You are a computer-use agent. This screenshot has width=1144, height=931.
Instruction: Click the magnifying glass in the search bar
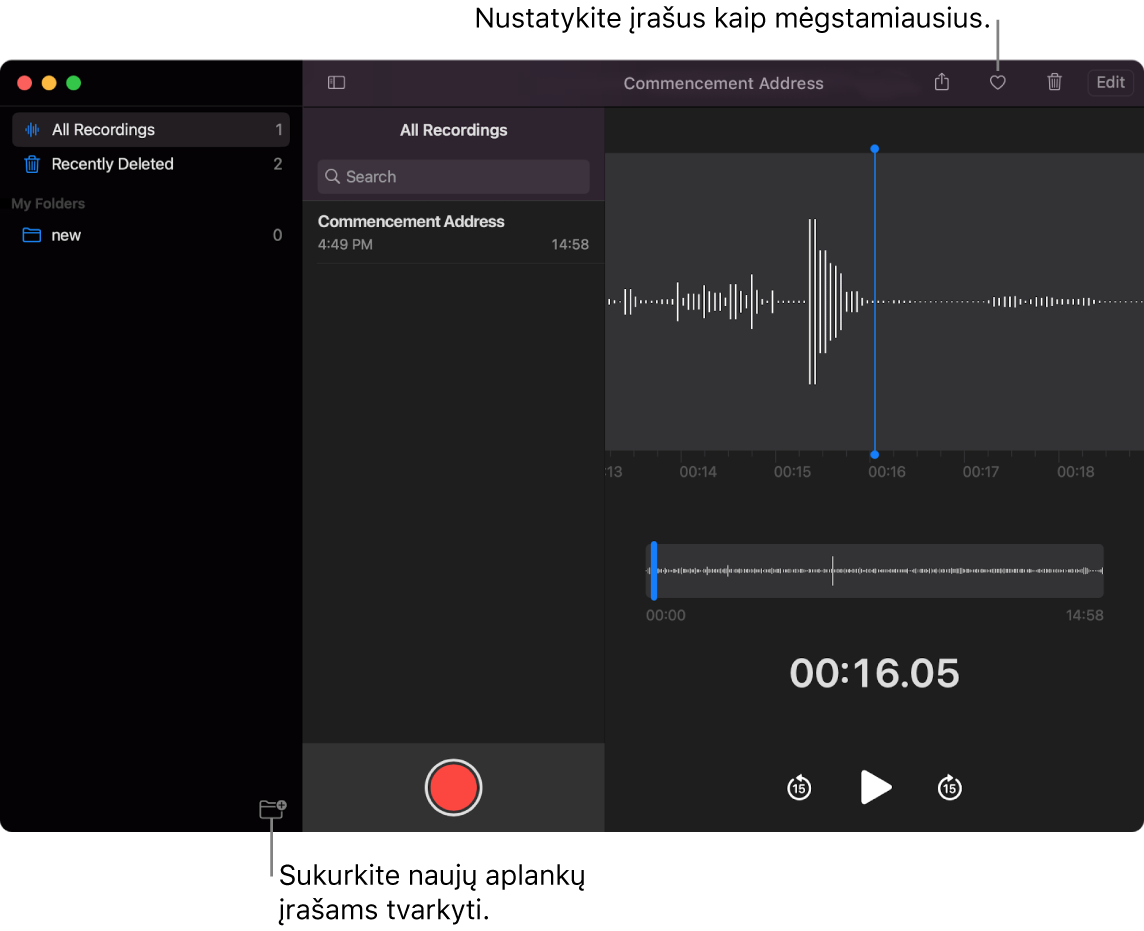(x=333, y=176)
